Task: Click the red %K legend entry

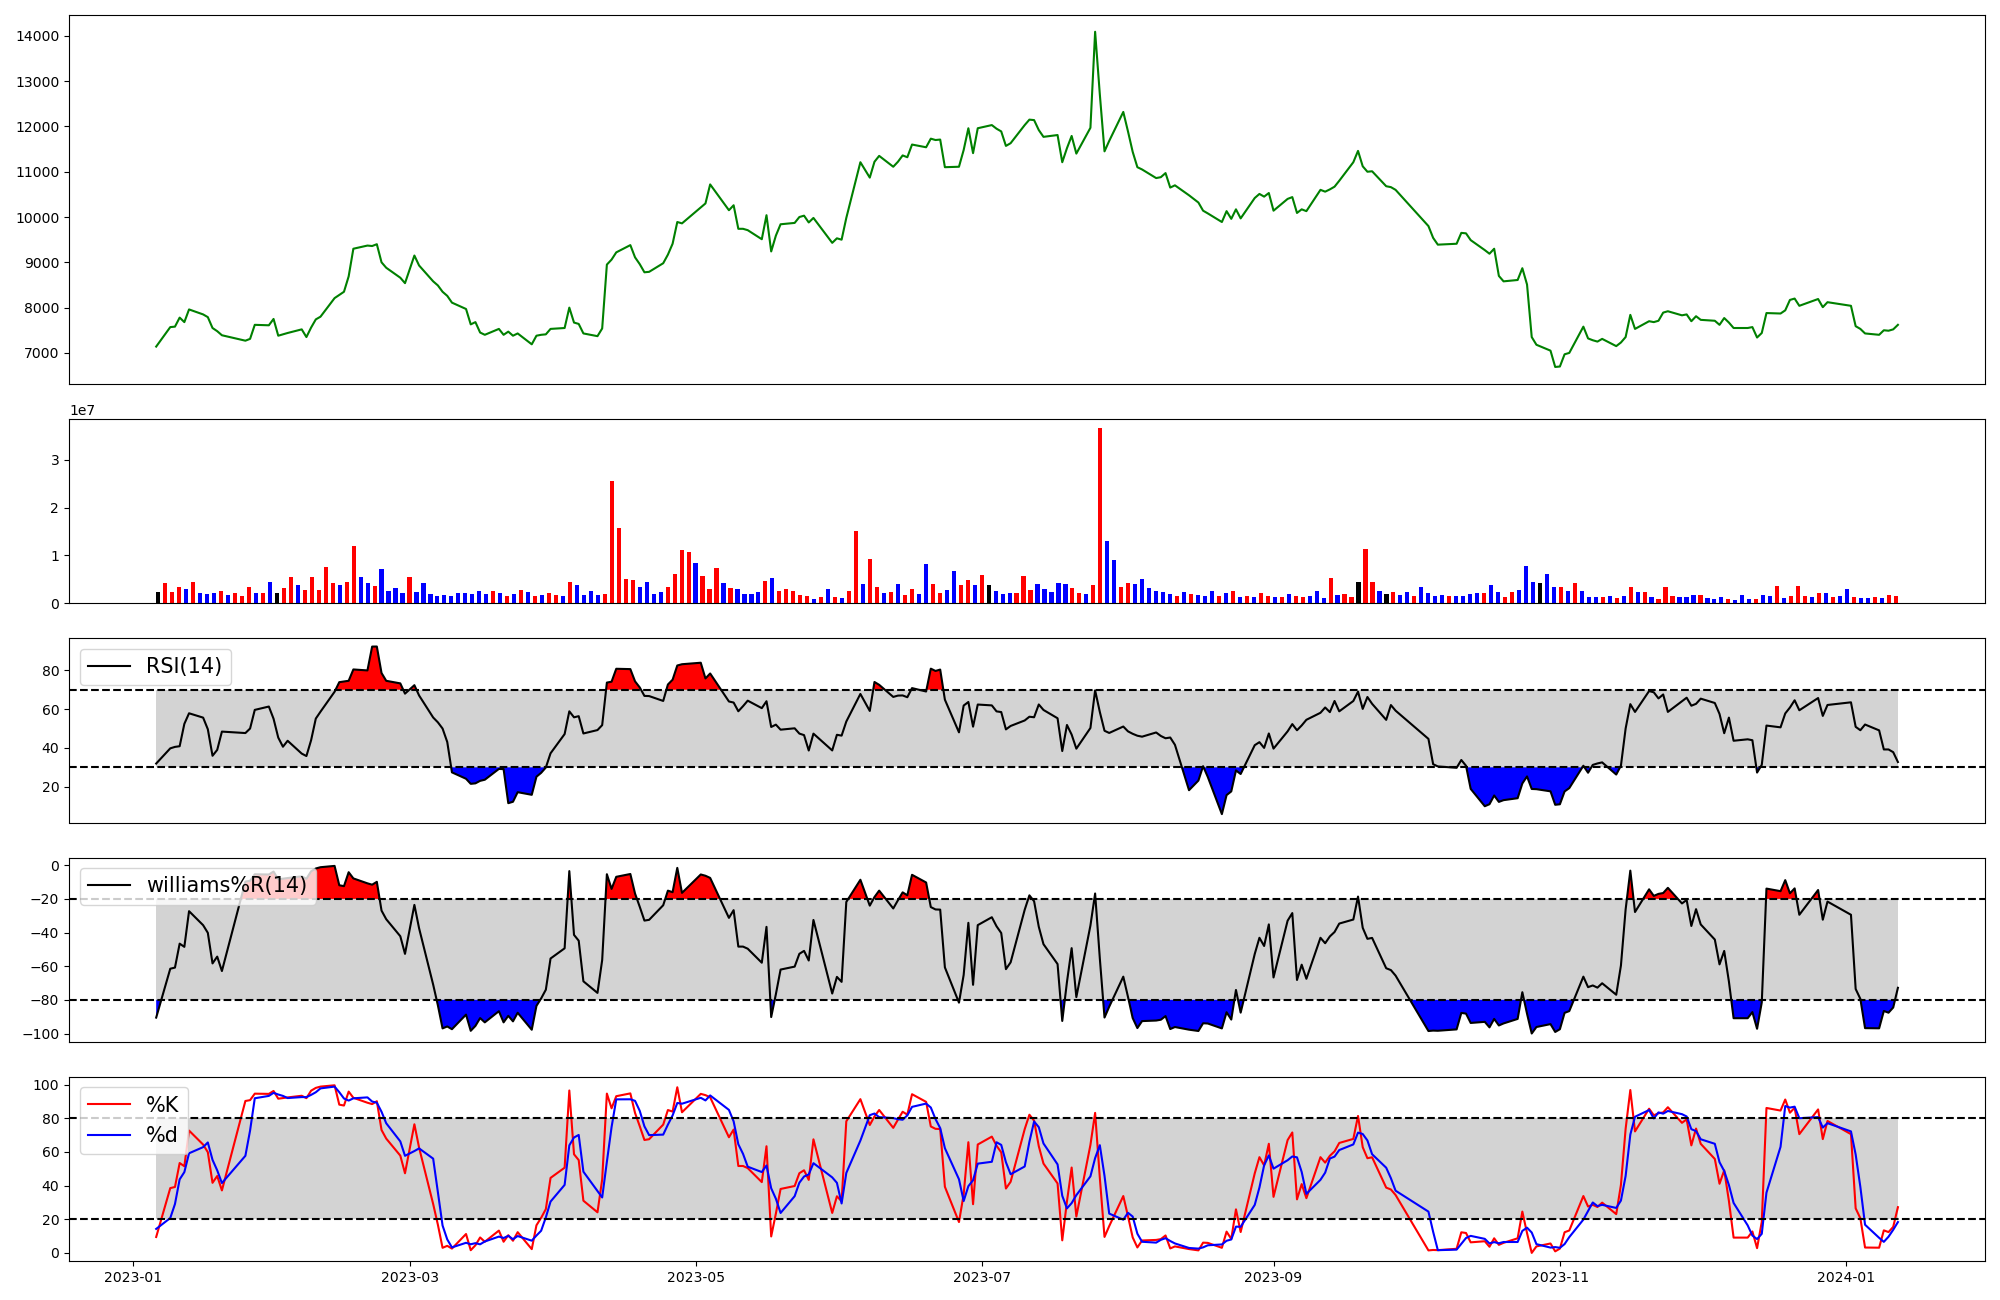Action: coord(162,1105)
